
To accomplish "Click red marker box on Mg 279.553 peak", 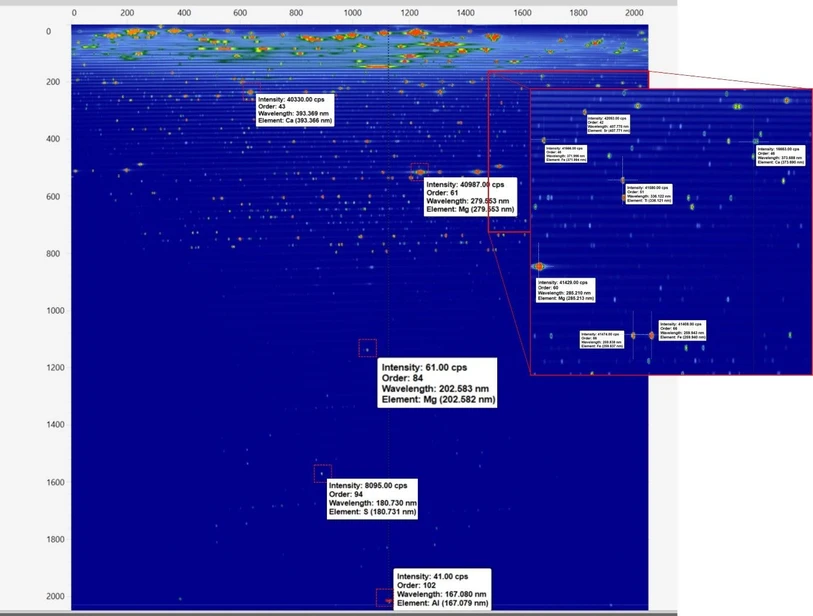I will point(419,170).
